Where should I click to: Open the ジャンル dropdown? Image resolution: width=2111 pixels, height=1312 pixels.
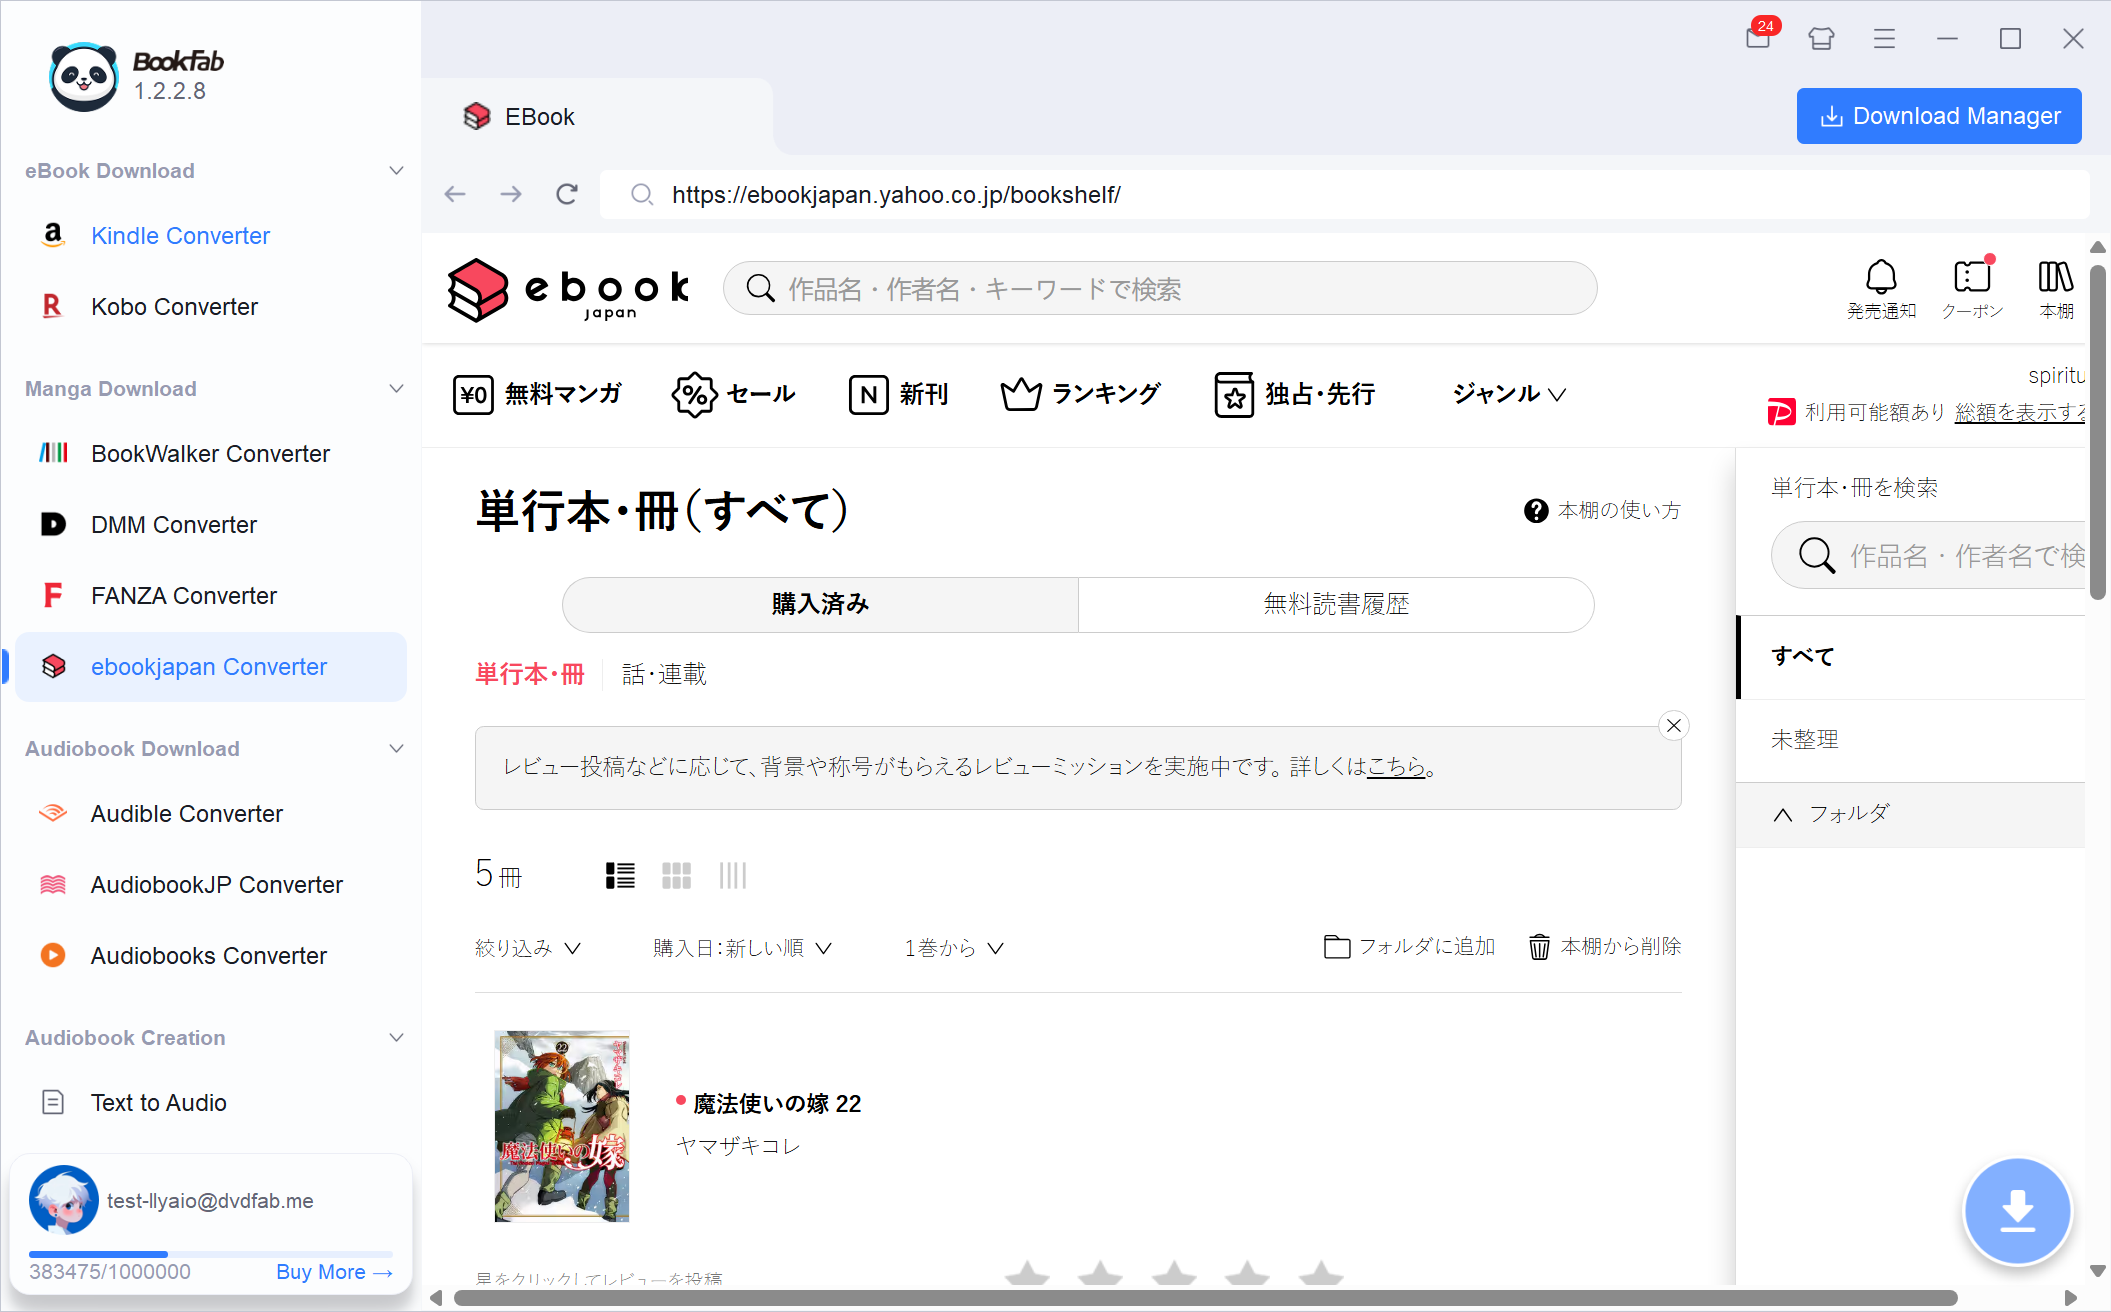1506,394
